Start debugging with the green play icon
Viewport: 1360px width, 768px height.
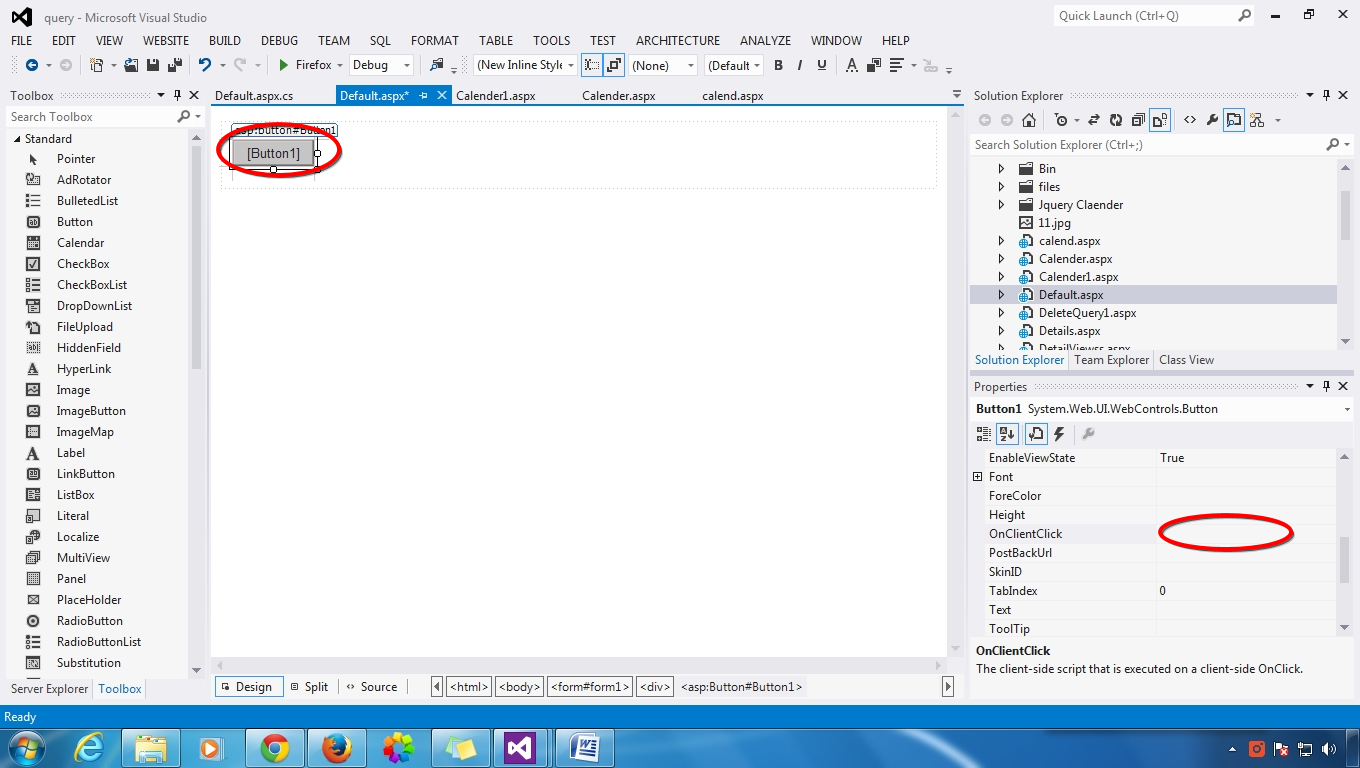pos(284,65)
